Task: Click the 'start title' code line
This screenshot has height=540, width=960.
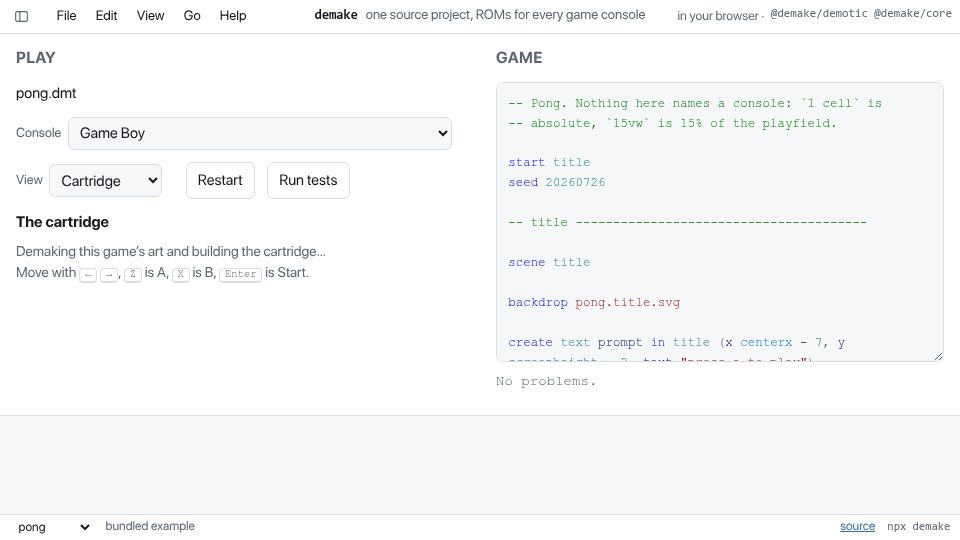Action: click(x=549, y=162)
